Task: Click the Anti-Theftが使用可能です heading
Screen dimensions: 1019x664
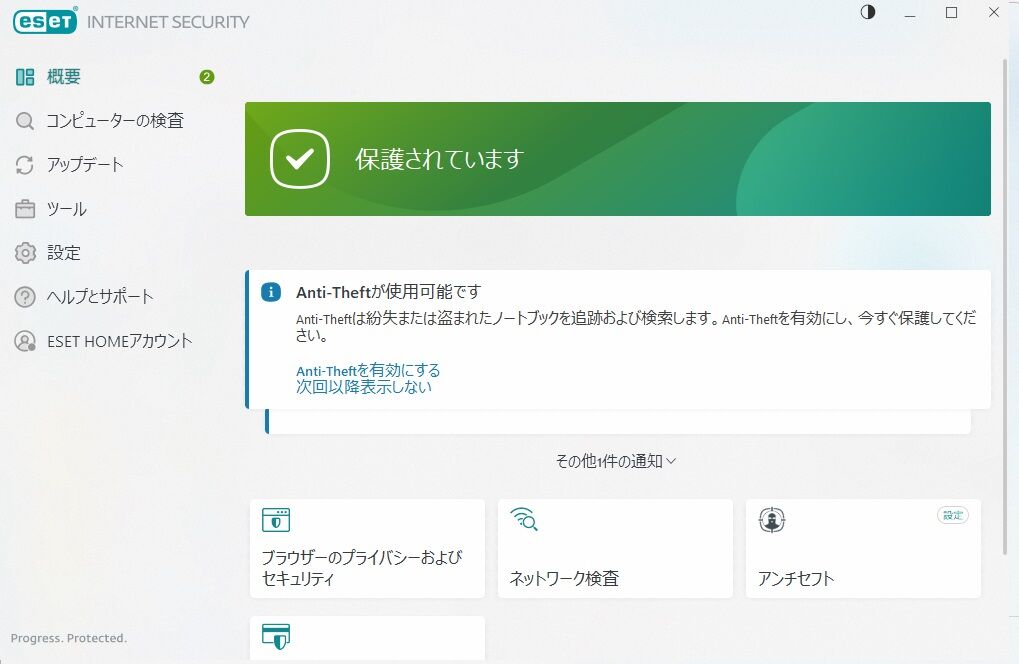Action: (x=389, y=292)
